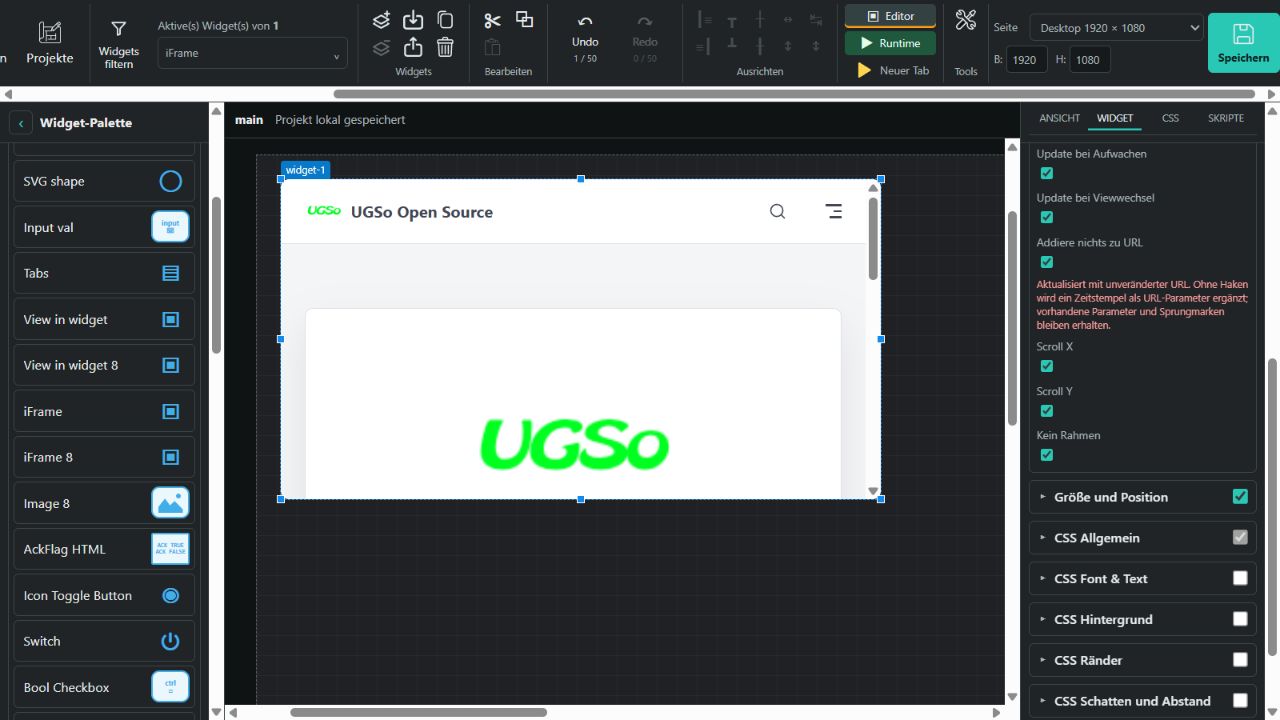This screenshot has width=1280, height=720.
Task: Open Neuer Tab runtime
Action: (890, 70)
